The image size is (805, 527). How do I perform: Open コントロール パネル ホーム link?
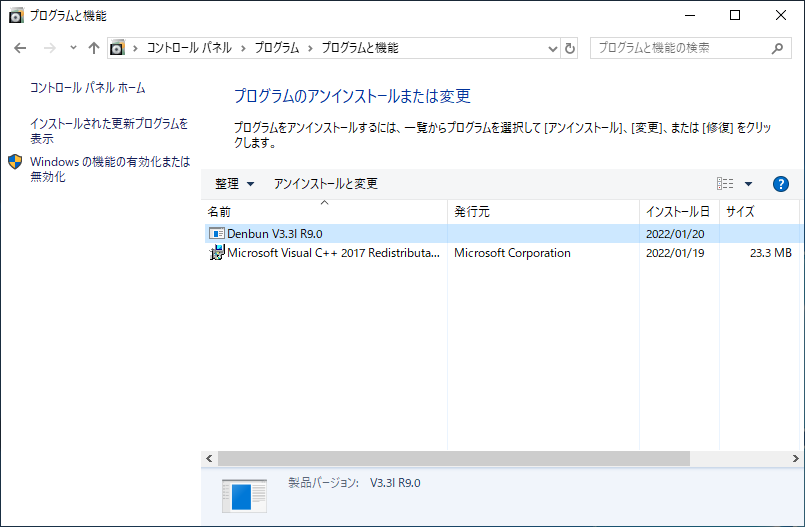(87, 88)
